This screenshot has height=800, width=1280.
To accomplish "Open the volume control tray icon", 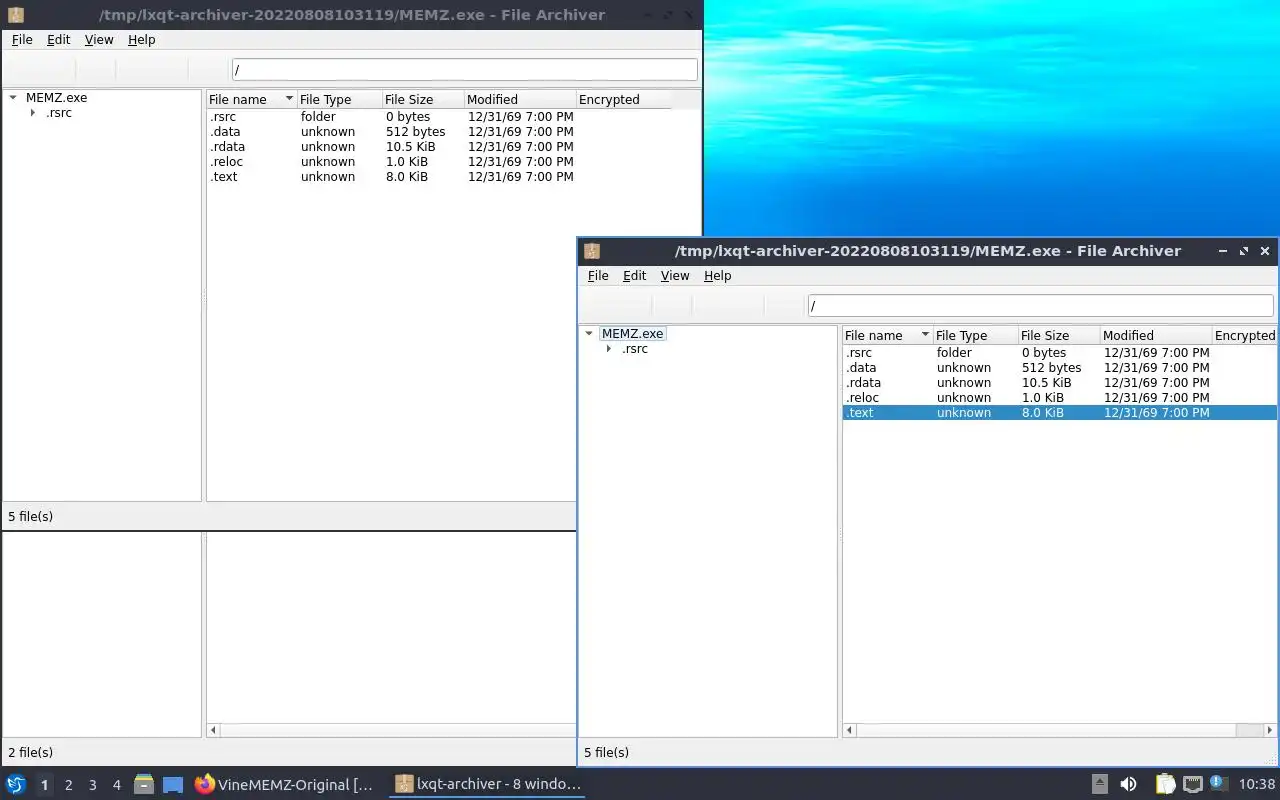I will (1128, 785).
